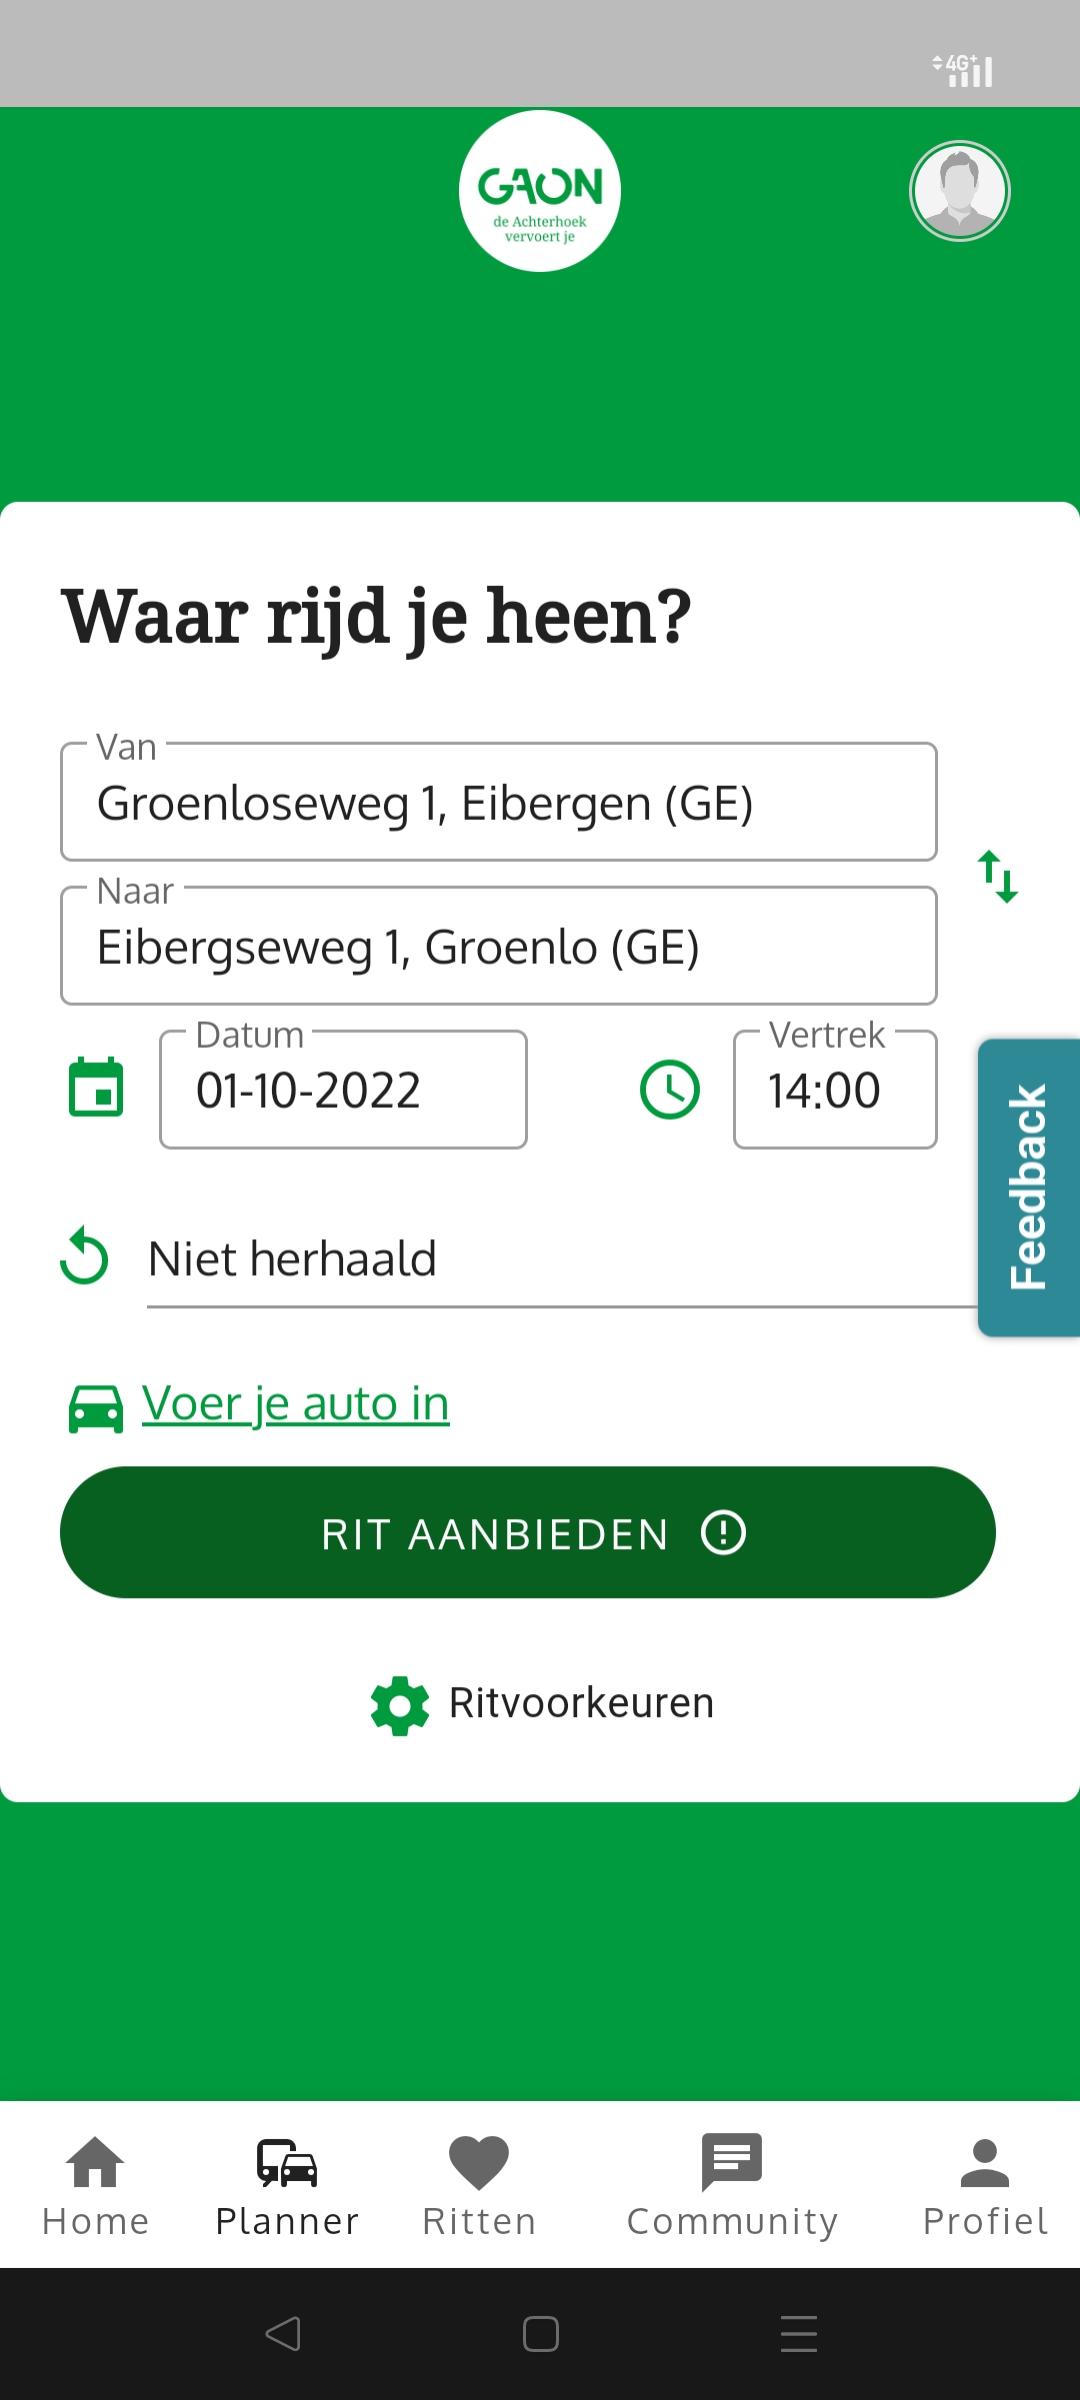This screenshot has width=1080, height=2400.
Task: Swap Van and Naar locations
Action: click(x=997, y=876)
